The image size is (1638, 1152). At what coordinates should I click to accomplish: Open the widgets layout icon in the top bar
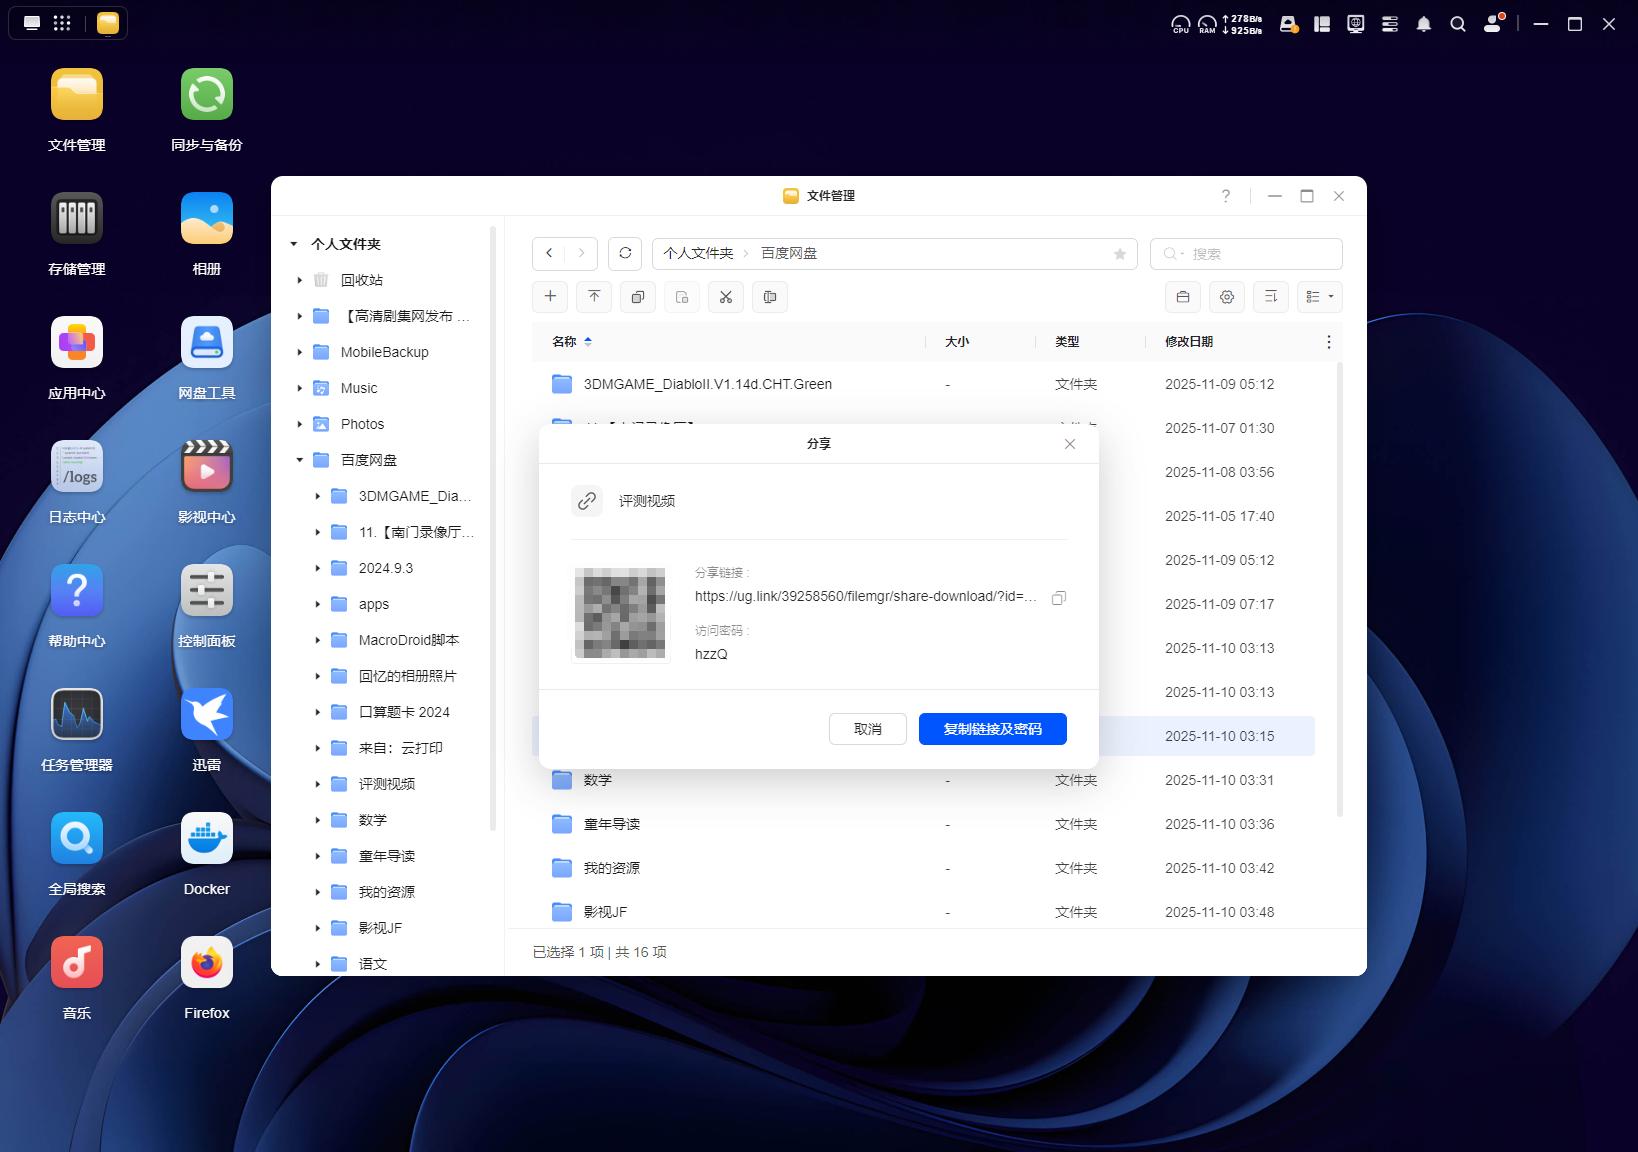coord(1322,24)
